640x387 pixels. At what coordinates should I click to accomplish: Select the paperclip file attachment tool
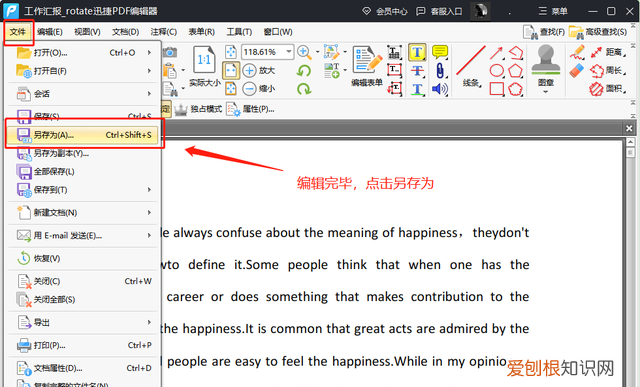pos(440,71)
